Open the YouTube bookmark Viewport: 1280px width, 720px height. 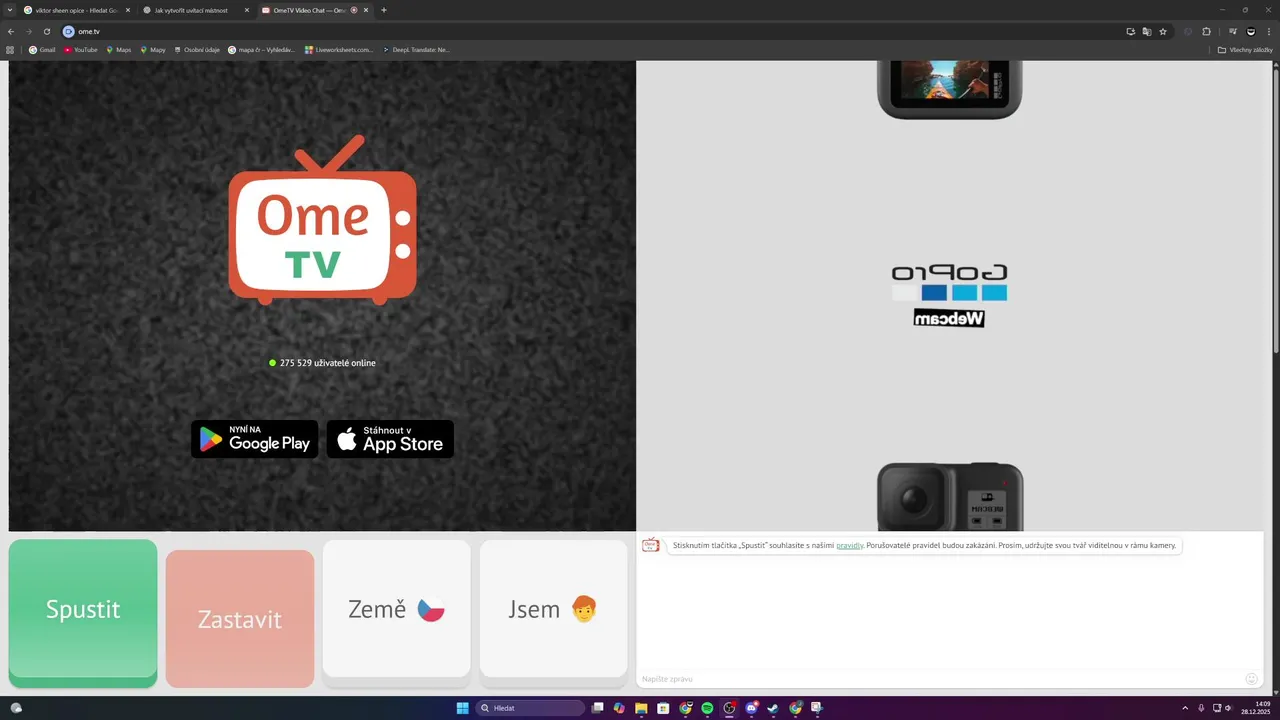[81, 49]
